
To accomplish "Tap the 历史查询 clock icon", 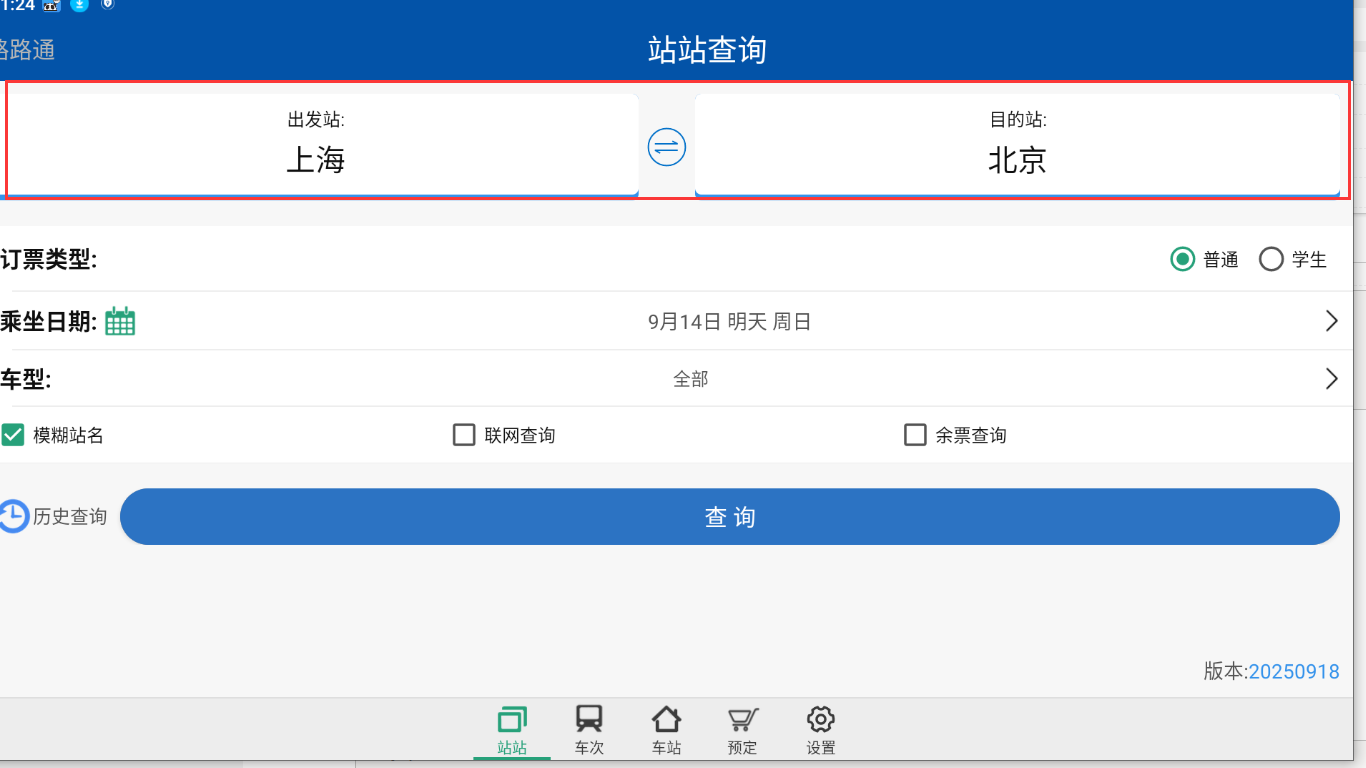I will click(13, 516).
